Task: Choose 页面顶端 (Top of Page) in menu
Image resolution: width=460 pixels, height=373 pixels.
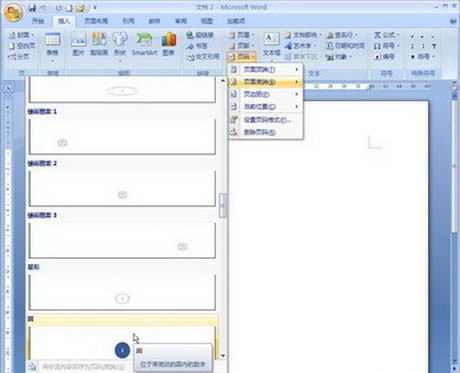Action: coord(265,69)
